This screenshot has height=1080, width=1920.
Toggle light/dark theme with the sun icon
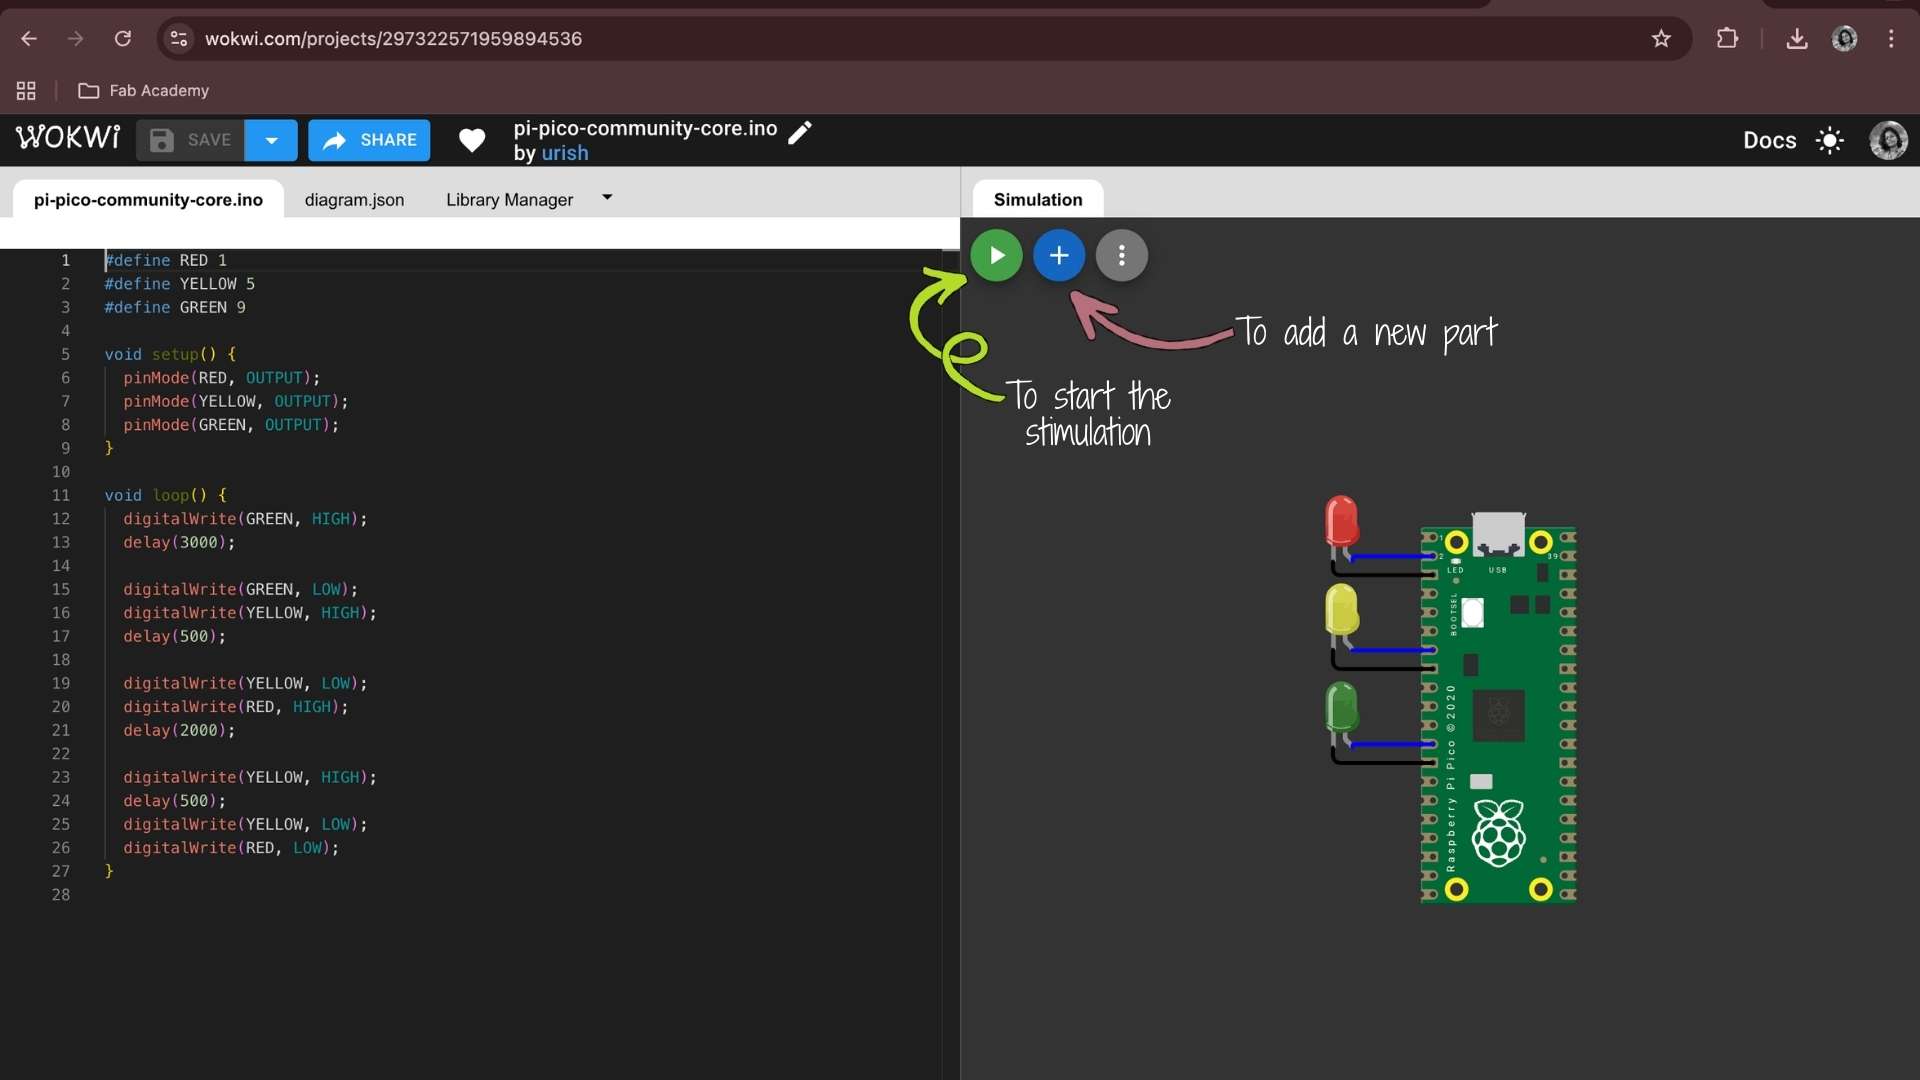tap(1830, 140)
